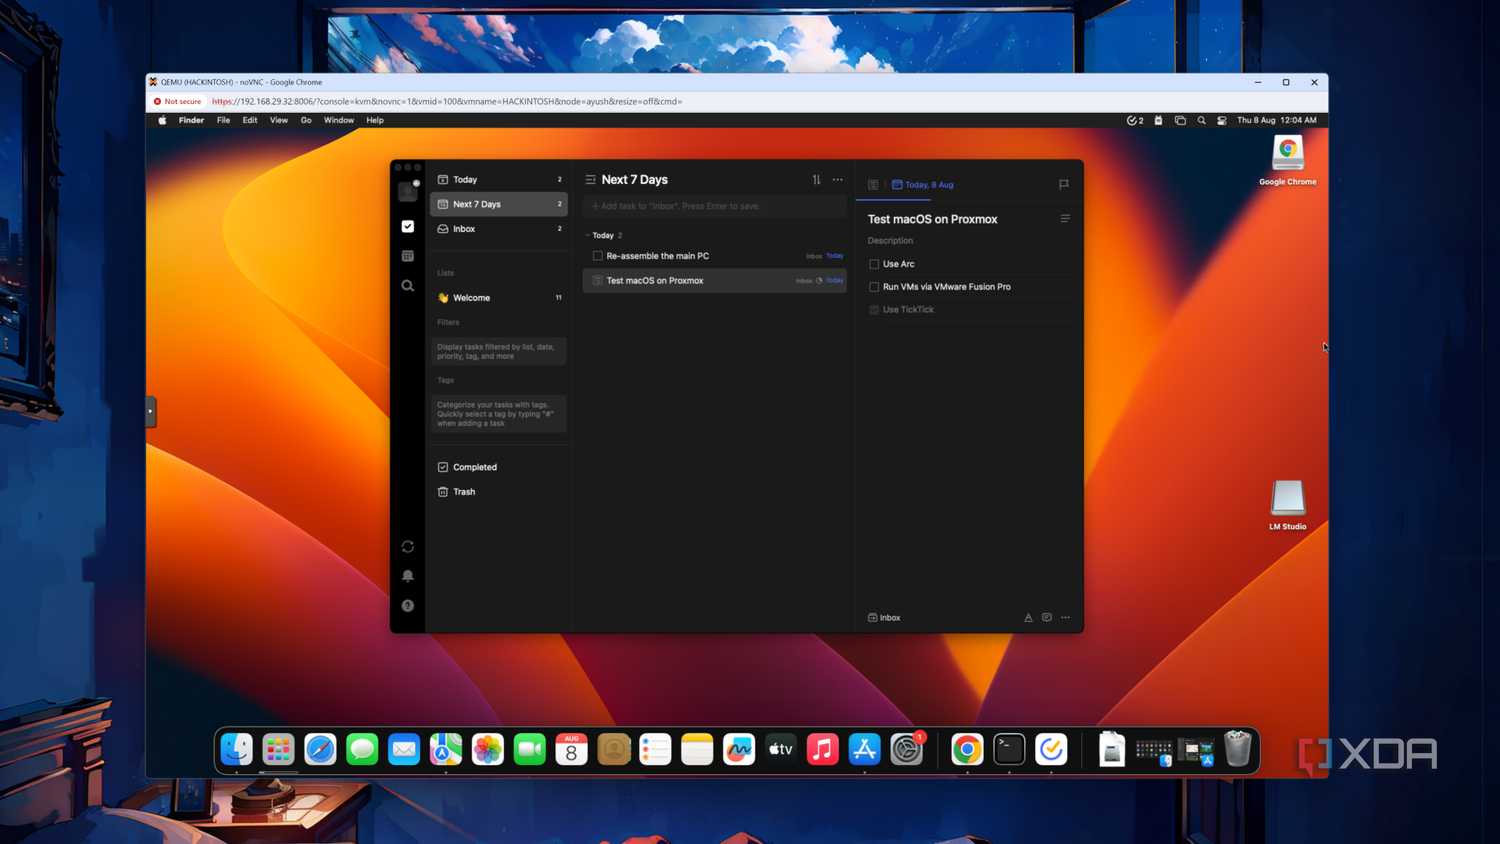
Task: Click the Sync icon in TickTick's left rail
Action: click(408, 547)
